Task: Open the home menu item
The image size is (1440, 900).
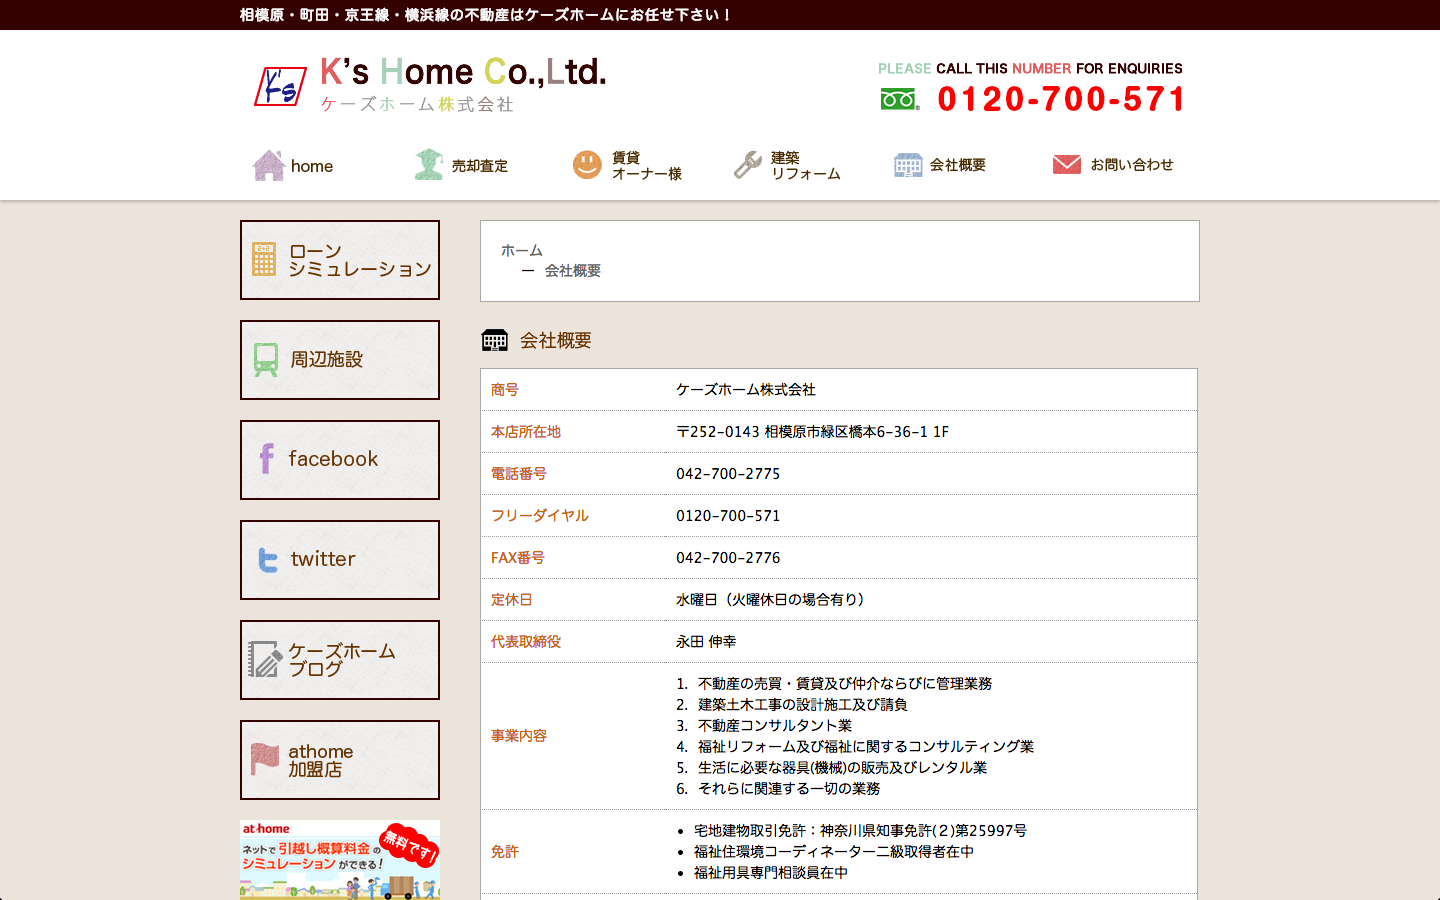Action: coord(312,166)
